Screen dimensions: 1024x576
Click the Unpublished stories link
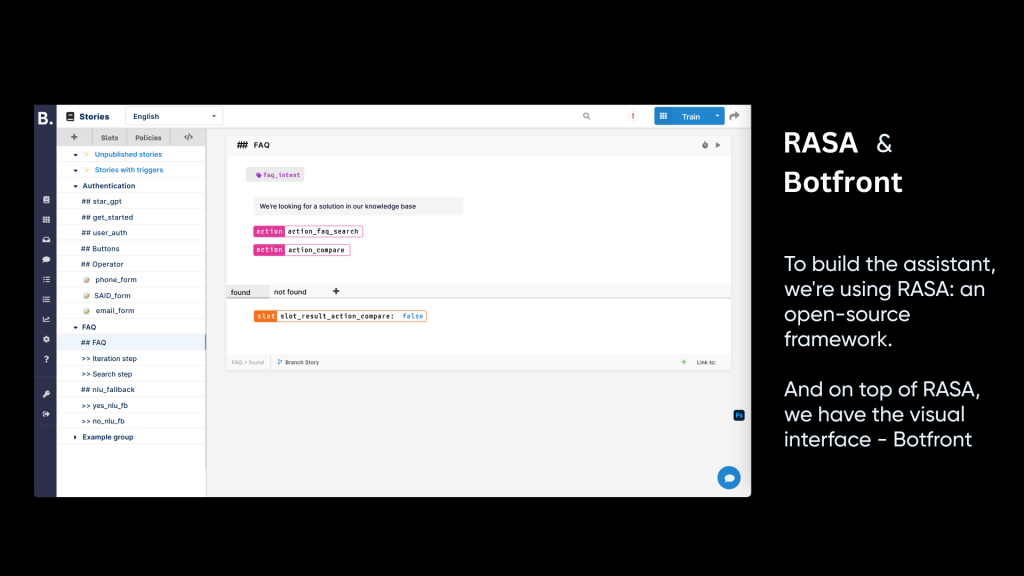[128, 154]
